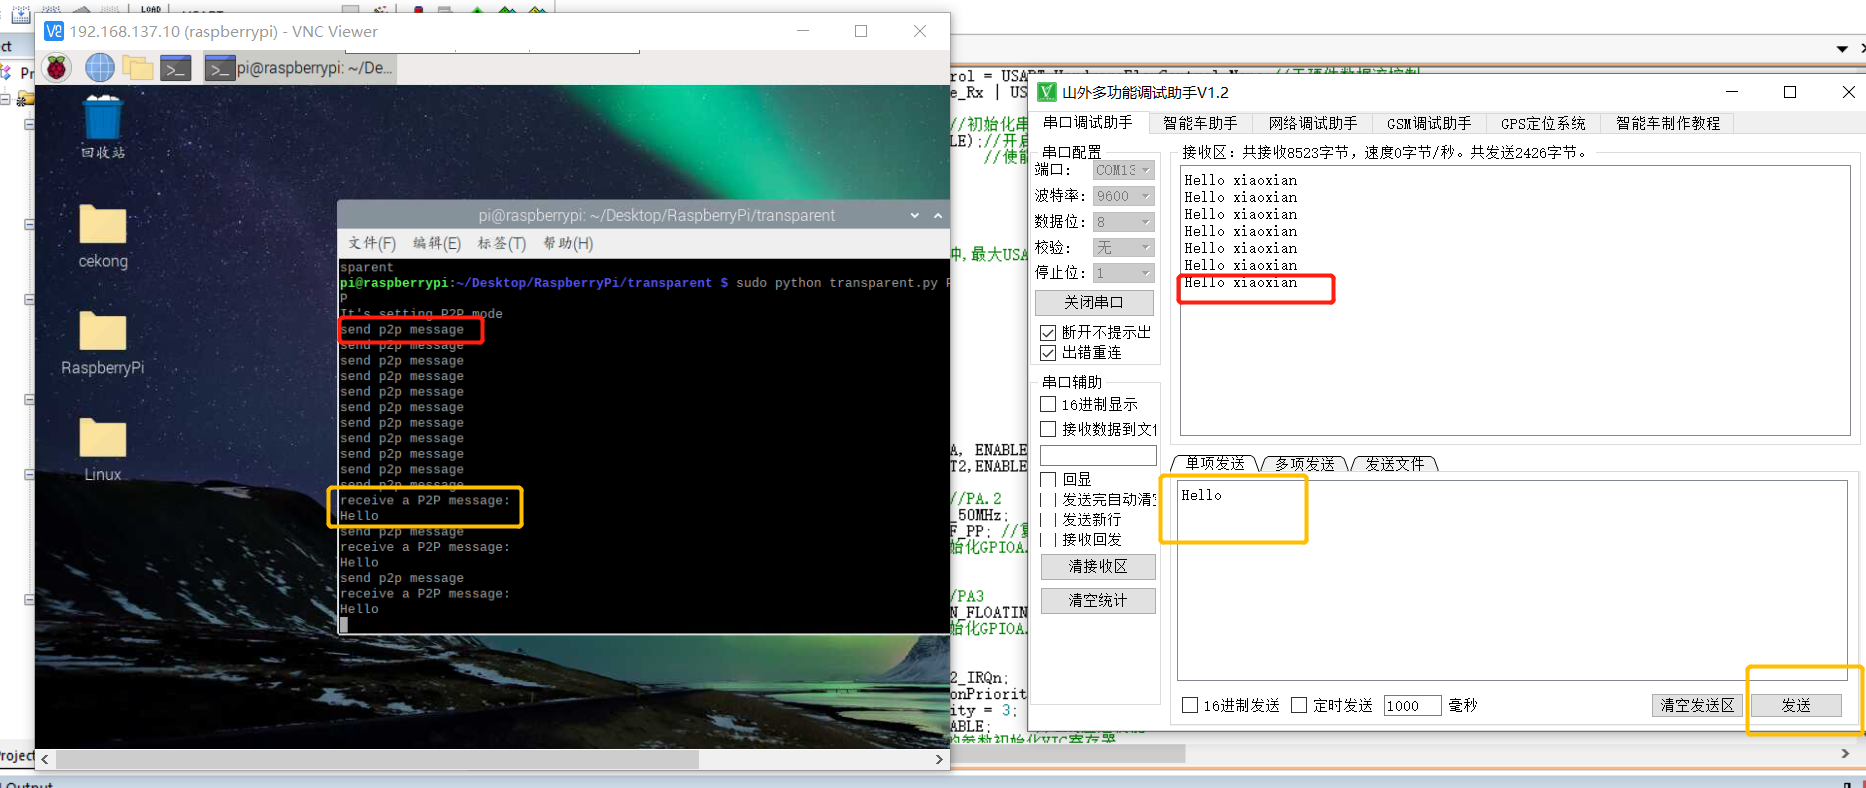
Task: Click the VNC Viewer horizontal scrollbar thumb
Action: (x=377, y=759)
